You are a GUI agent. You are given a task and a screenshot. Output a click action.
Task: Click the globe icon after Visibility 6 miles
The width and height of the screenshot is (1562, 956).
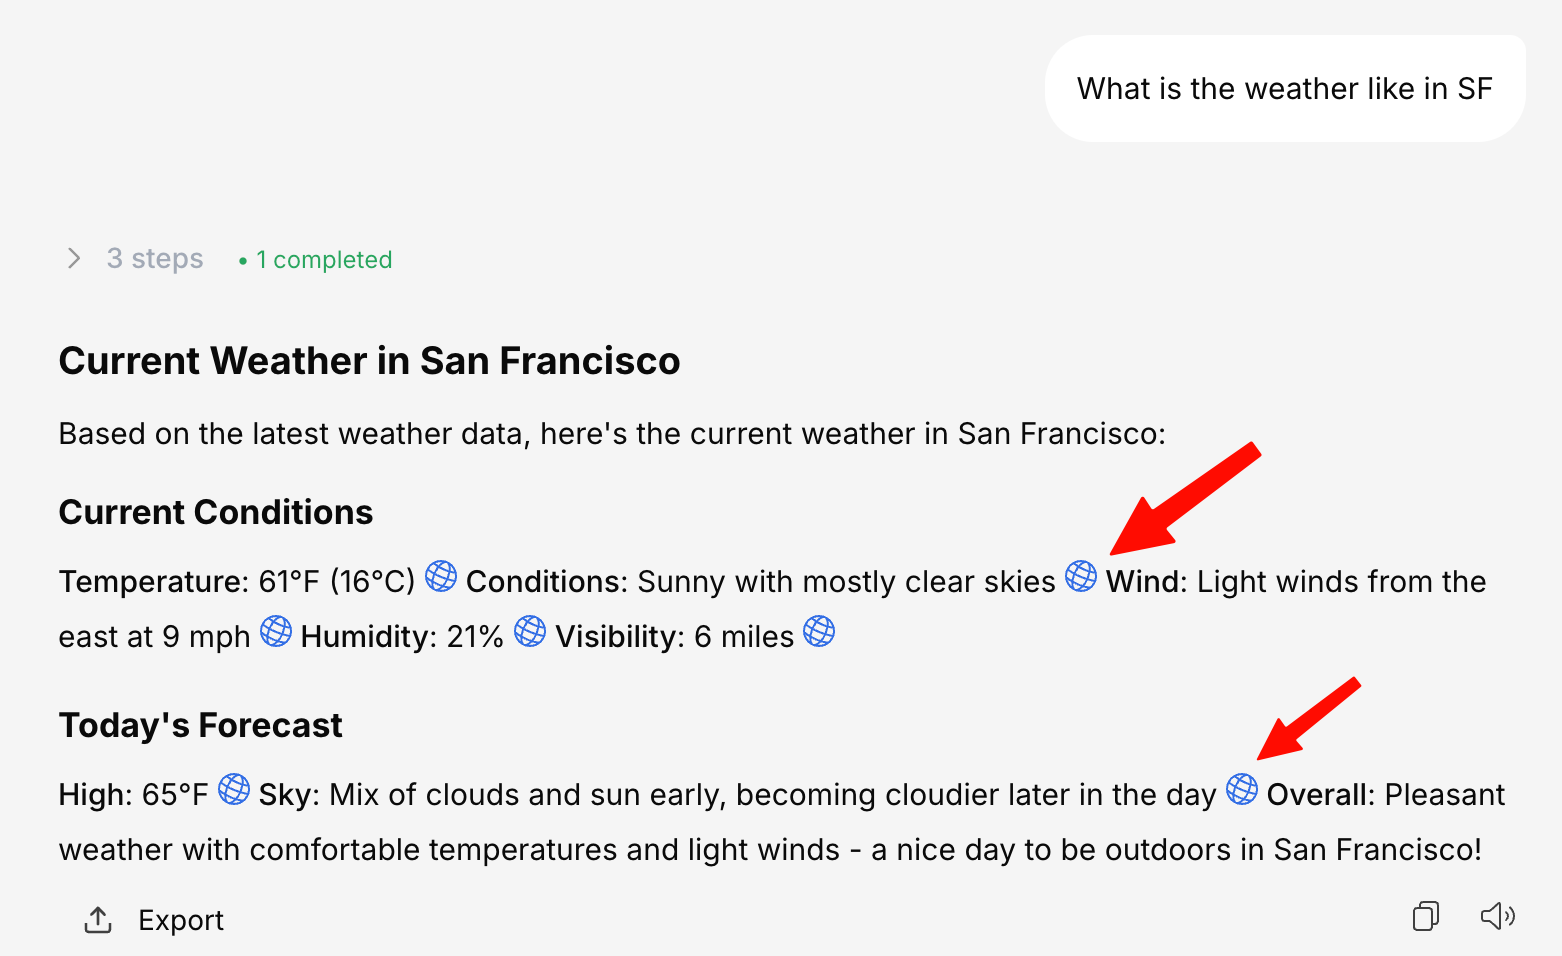click(819, 632)
